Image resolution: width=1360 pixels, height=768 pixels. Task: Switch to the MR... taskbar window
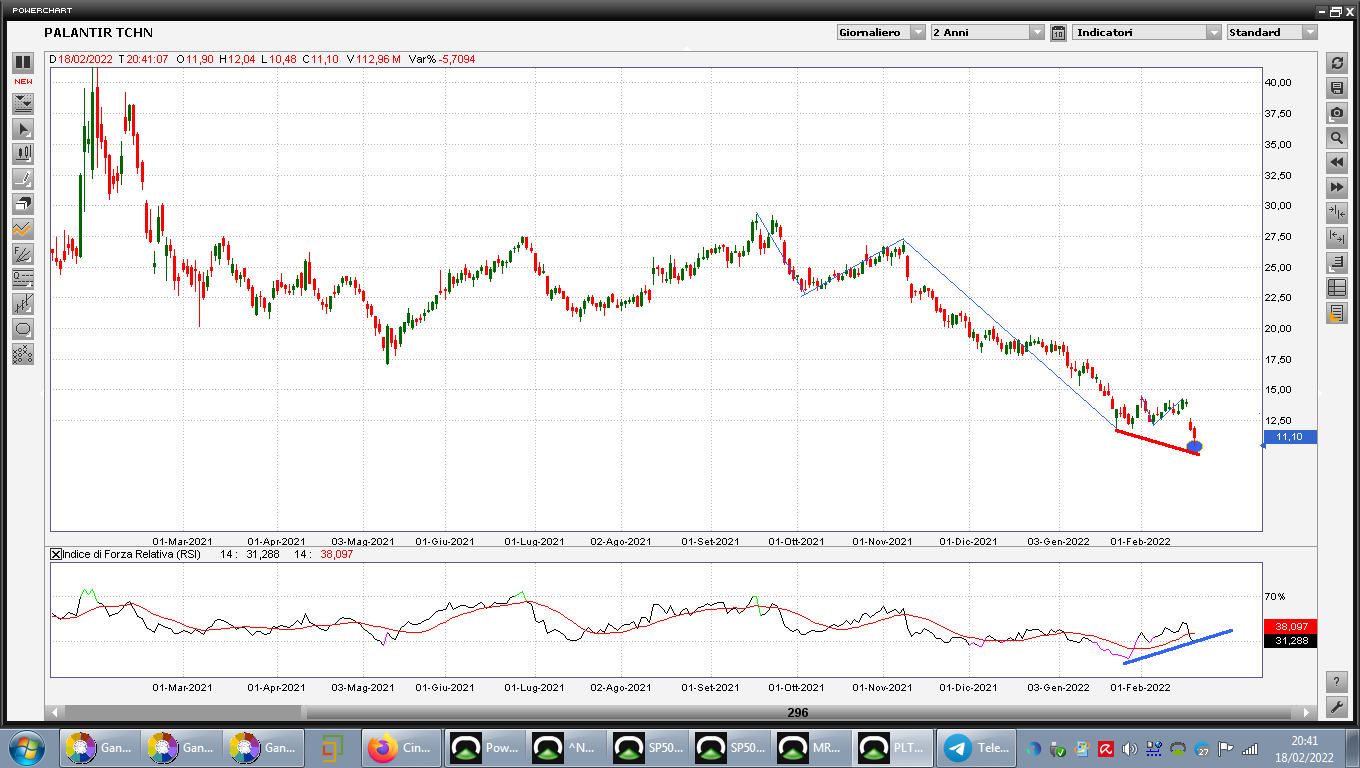coord(813,748)
